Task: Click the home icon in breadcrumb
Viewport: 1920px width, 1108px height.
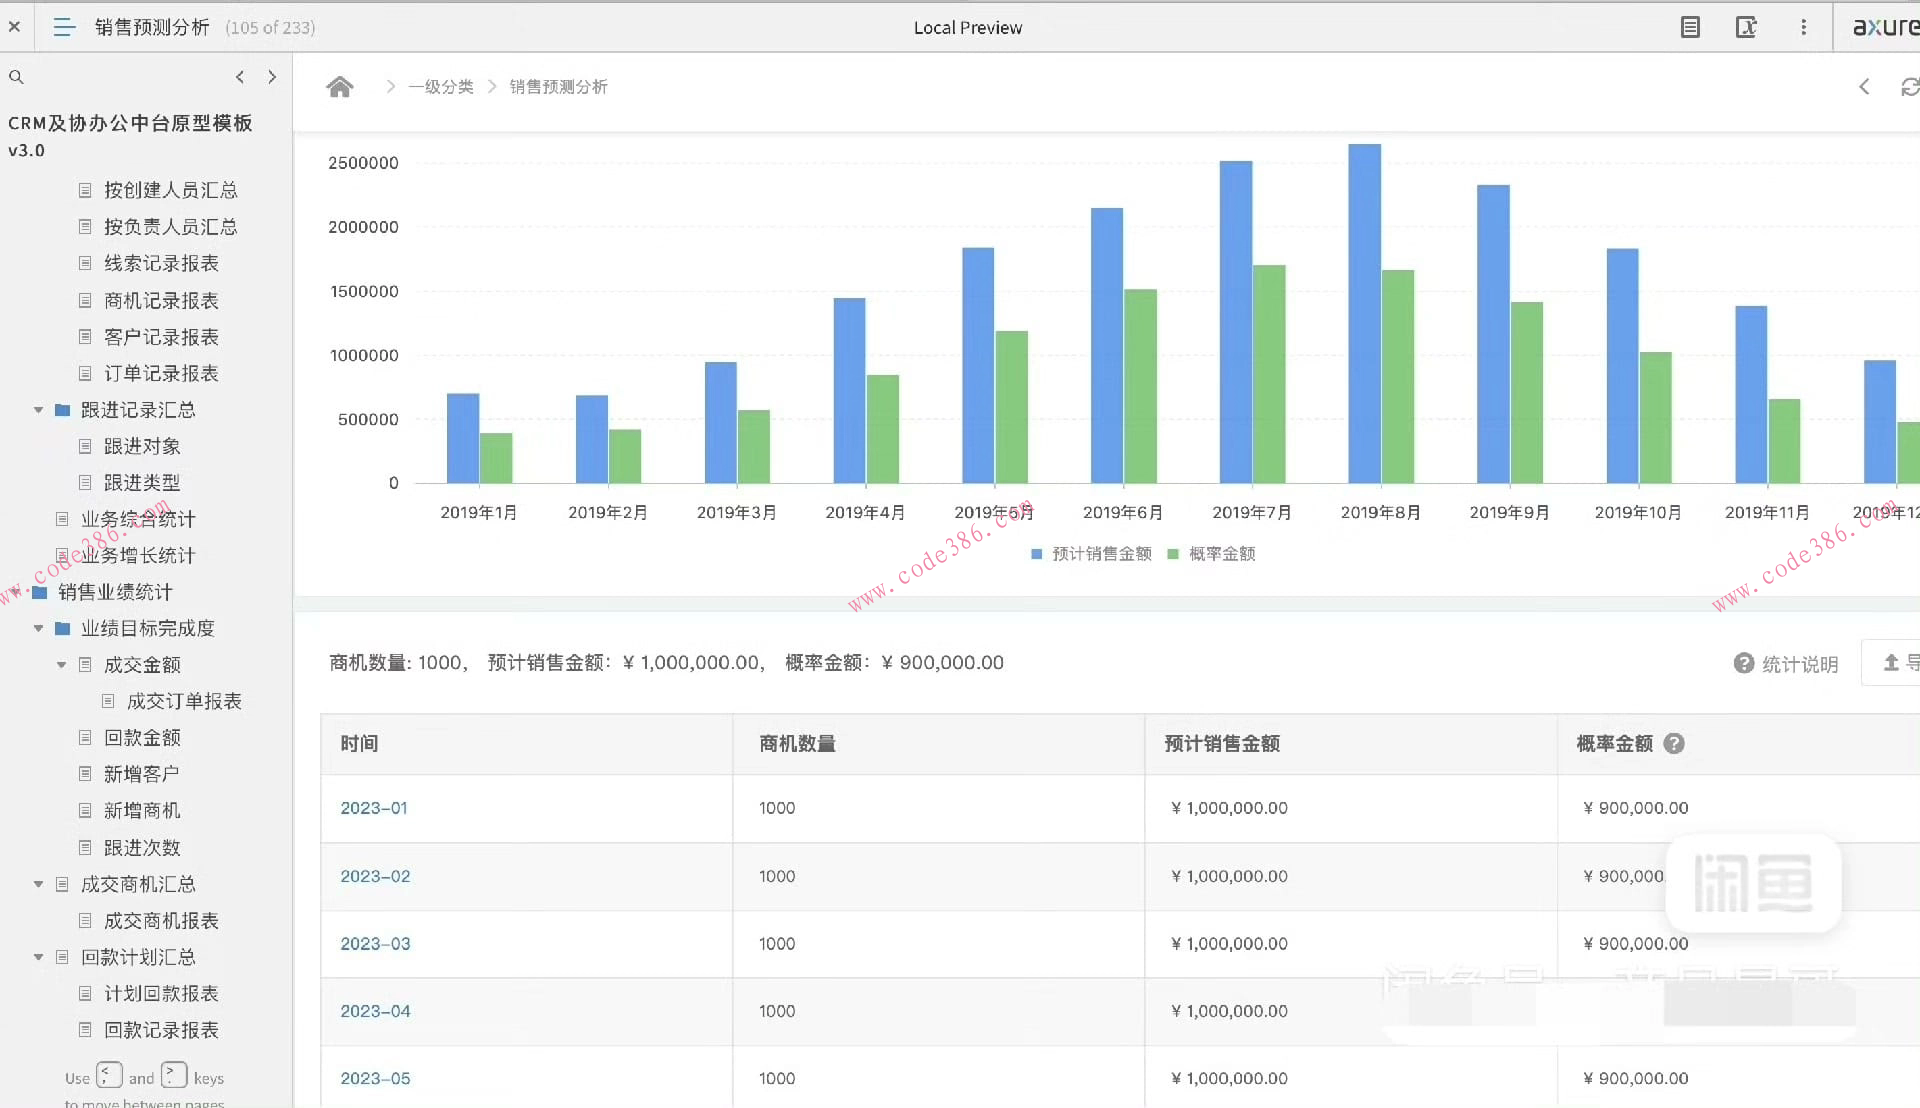Action: tap(340, 87)
